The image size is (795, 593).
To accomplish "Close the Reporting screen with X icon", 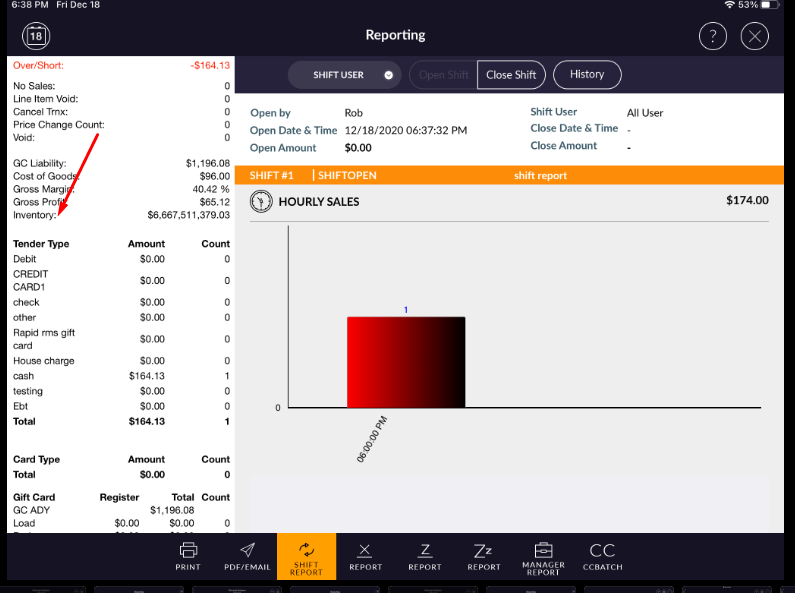I will [x=754, y=36].
